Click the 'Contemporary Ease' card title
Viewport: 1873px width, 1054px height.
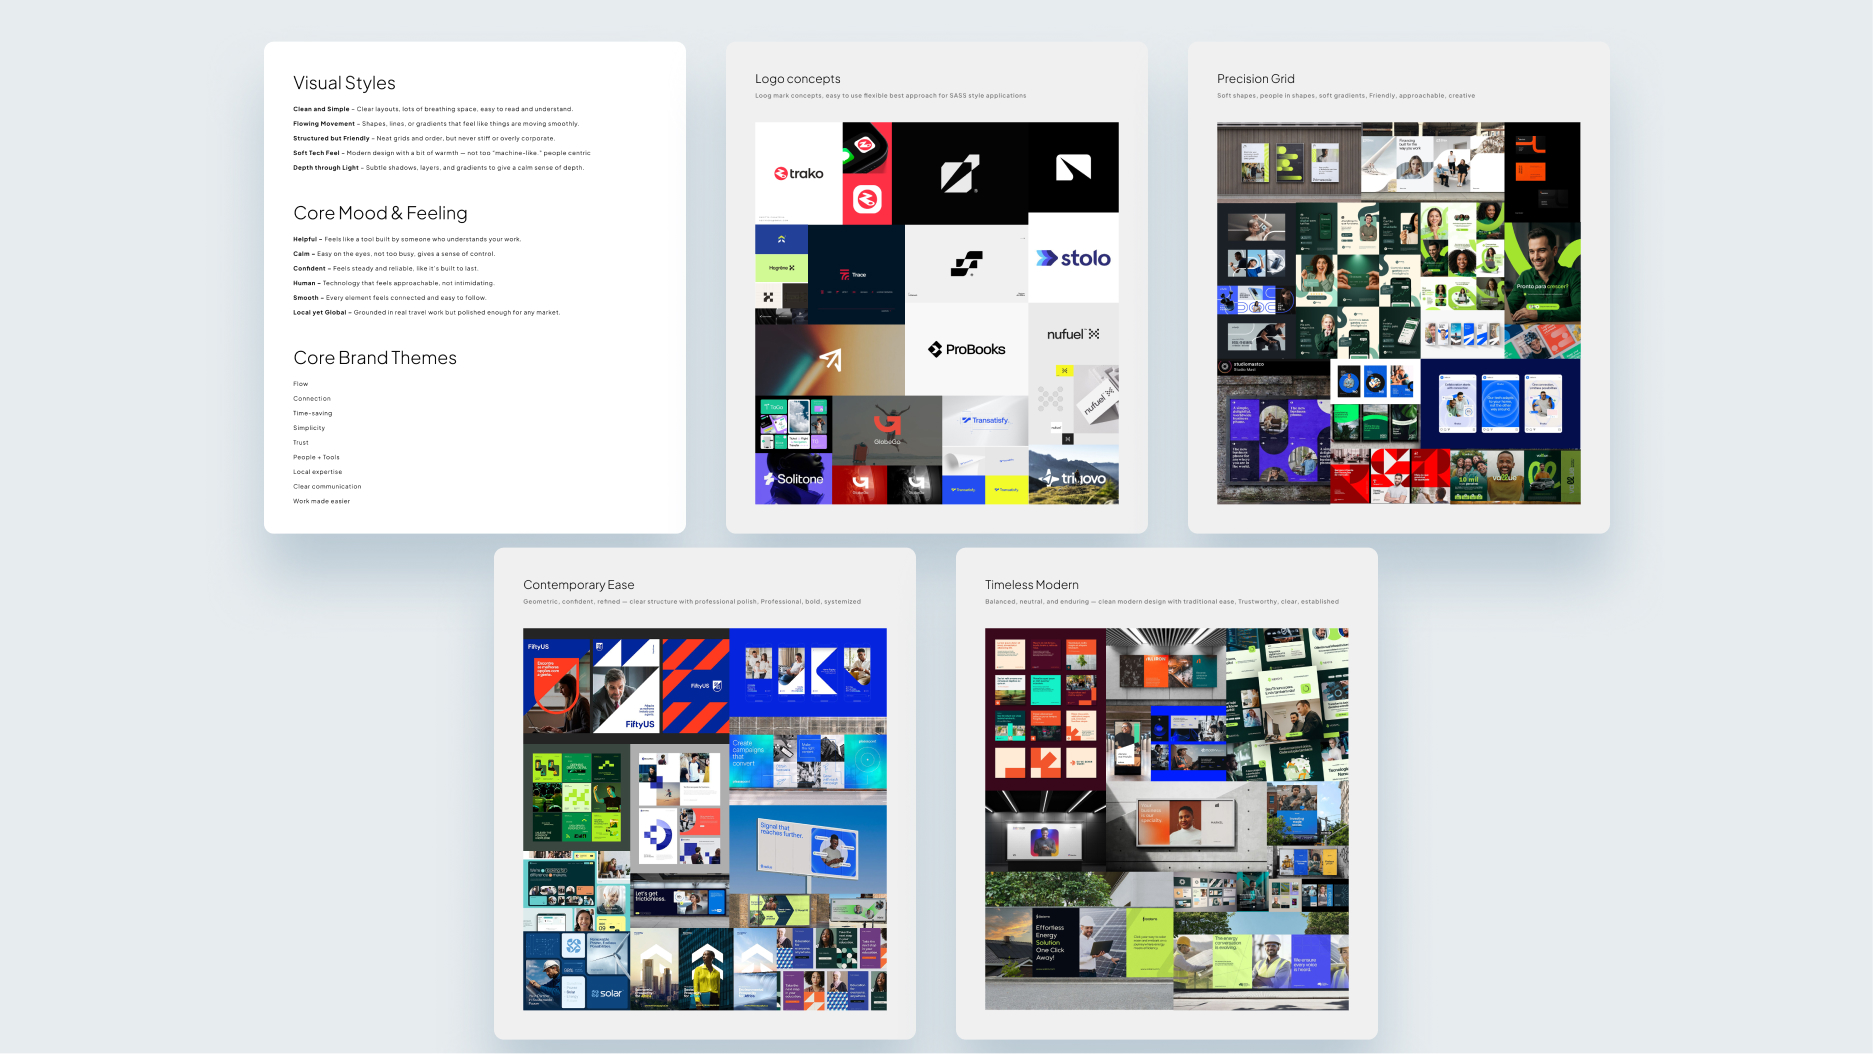coord(579,585)
